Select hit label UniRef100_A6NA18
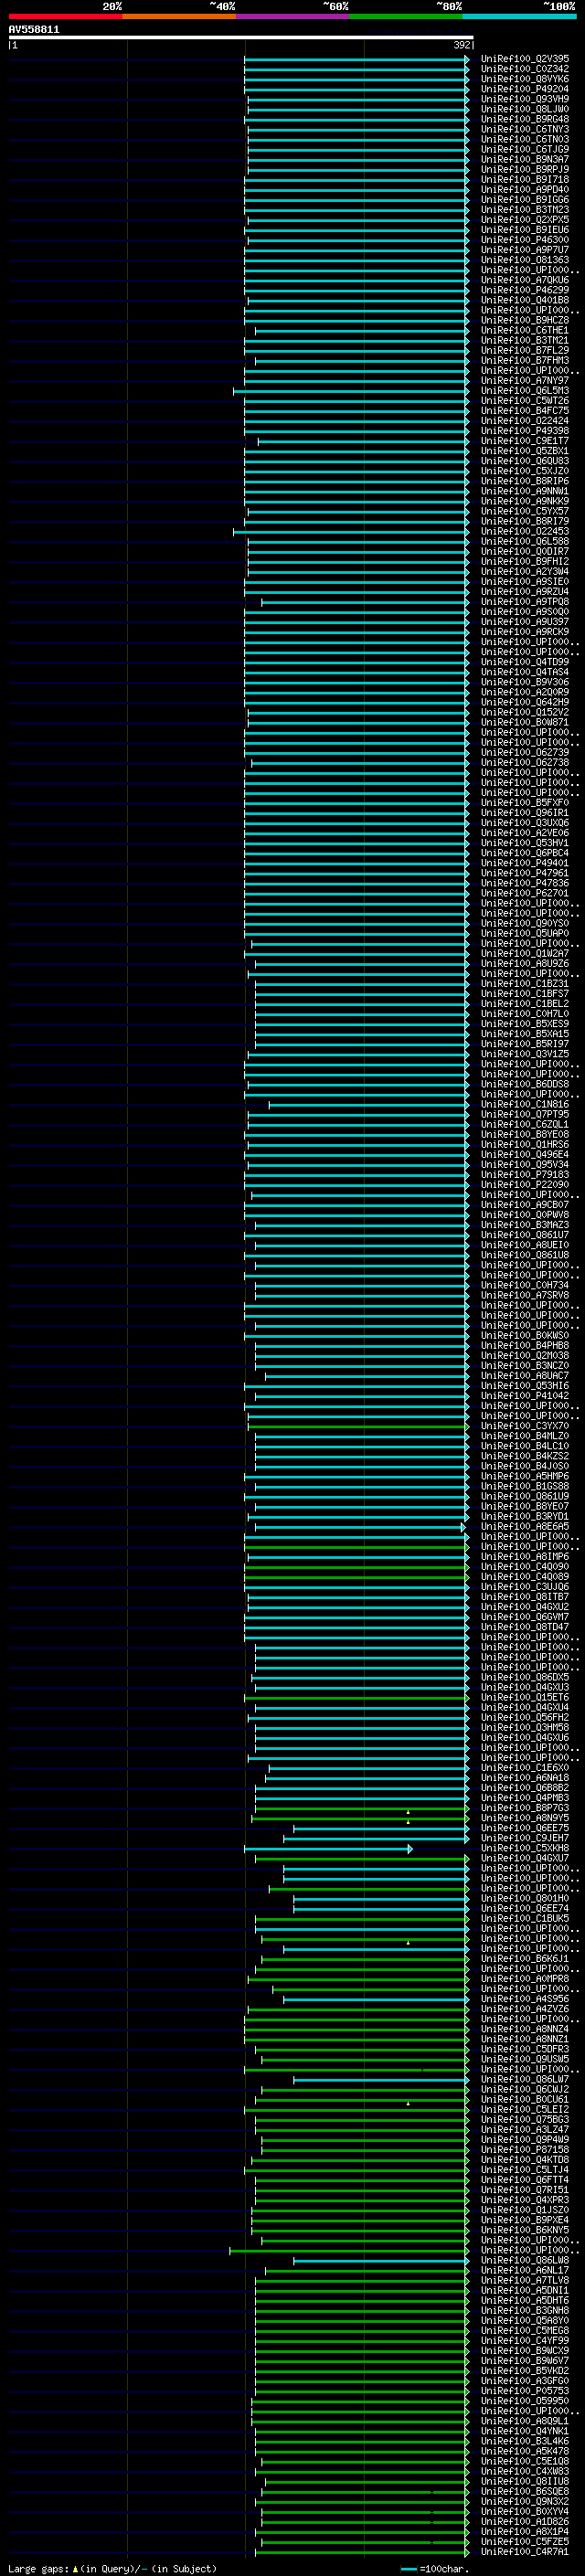Viewport: 585px width, 2576px height. pyautogui.click(x=524, y=1778)
